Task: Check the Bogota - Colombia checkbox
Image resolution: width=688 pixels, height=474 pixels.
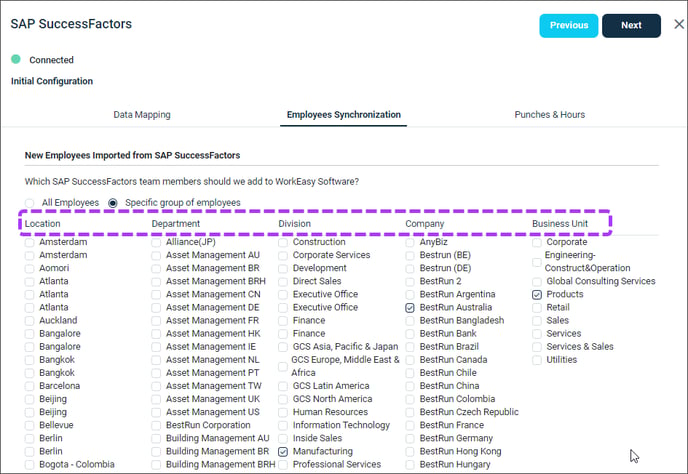Action: (29, 464)
